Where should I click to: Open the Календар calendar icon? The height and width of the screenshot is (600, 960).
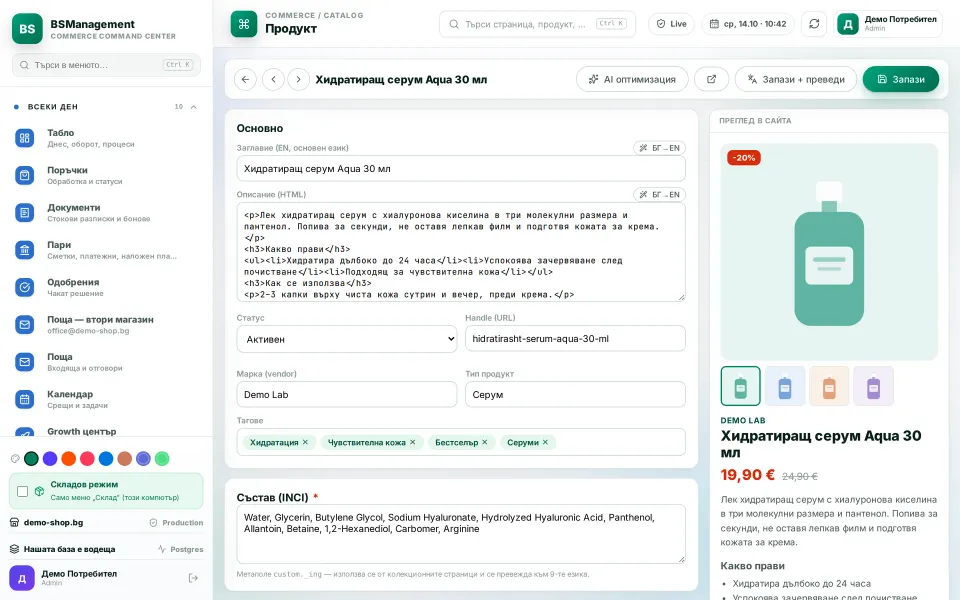click(24, 399)
